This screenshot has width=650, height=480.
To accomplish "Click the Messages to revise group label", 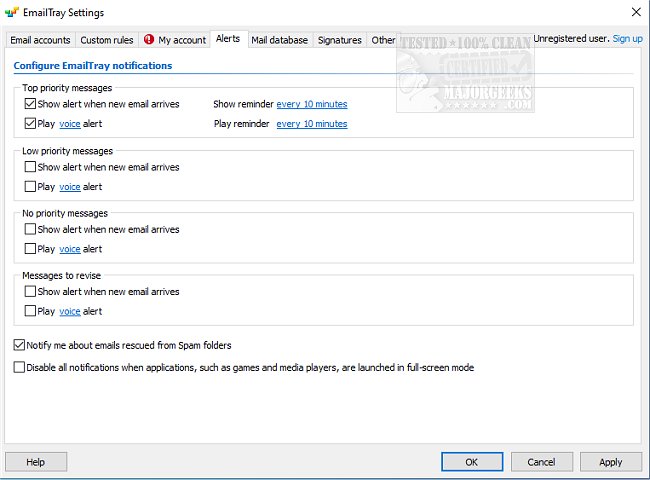I will point(61,276).
